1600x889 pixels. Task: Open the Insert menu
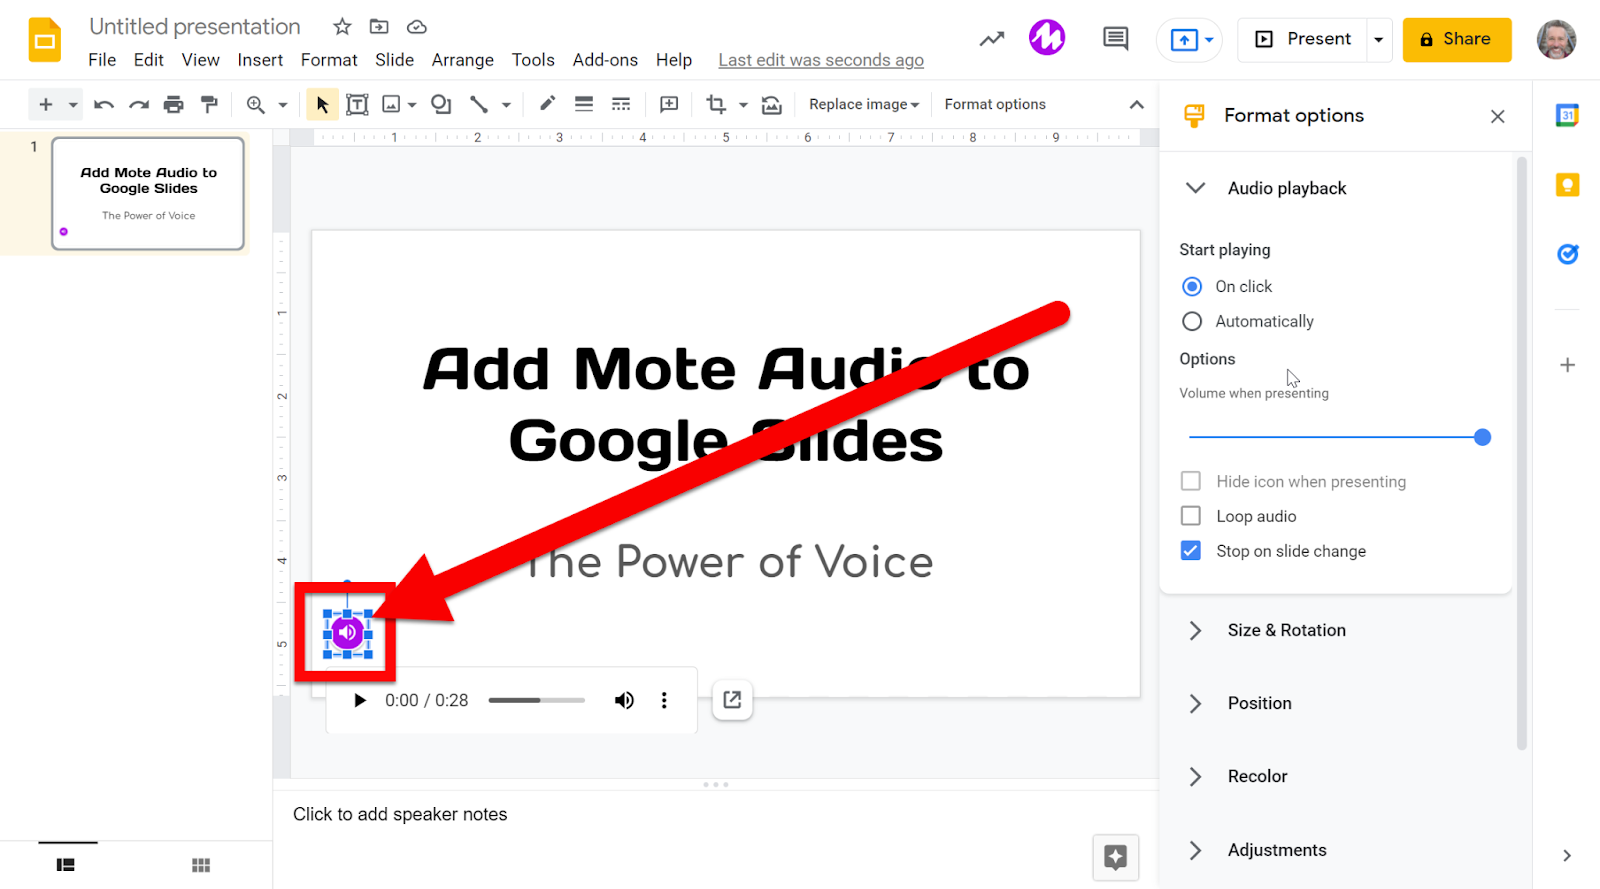tap(260, 60)
